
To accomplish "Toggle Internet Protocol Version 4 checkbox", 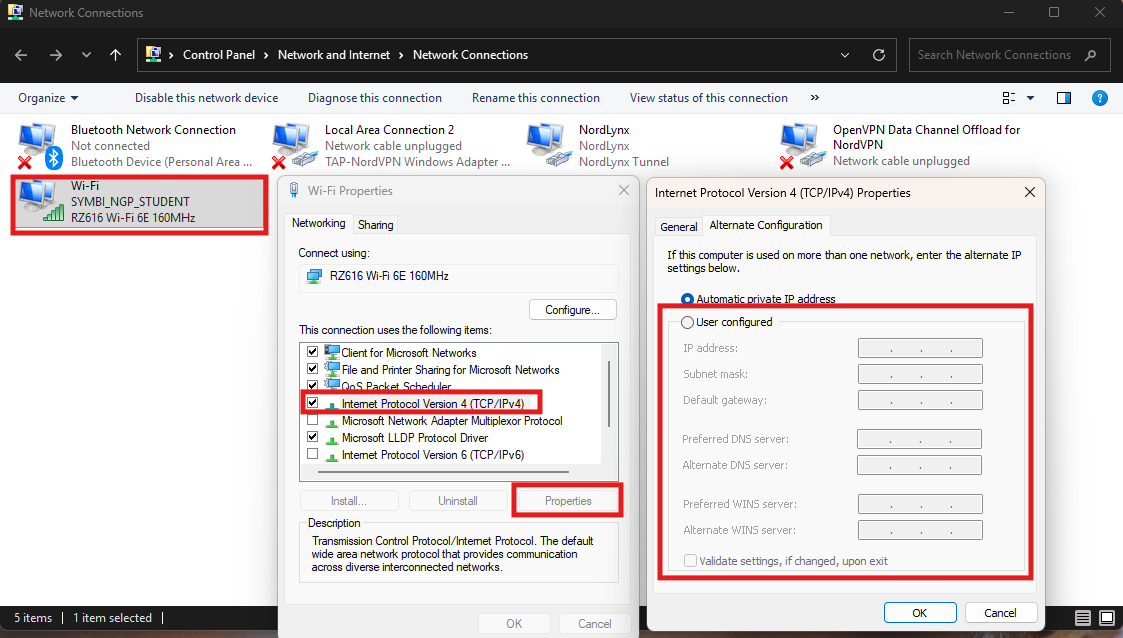I will pos(312,403).
